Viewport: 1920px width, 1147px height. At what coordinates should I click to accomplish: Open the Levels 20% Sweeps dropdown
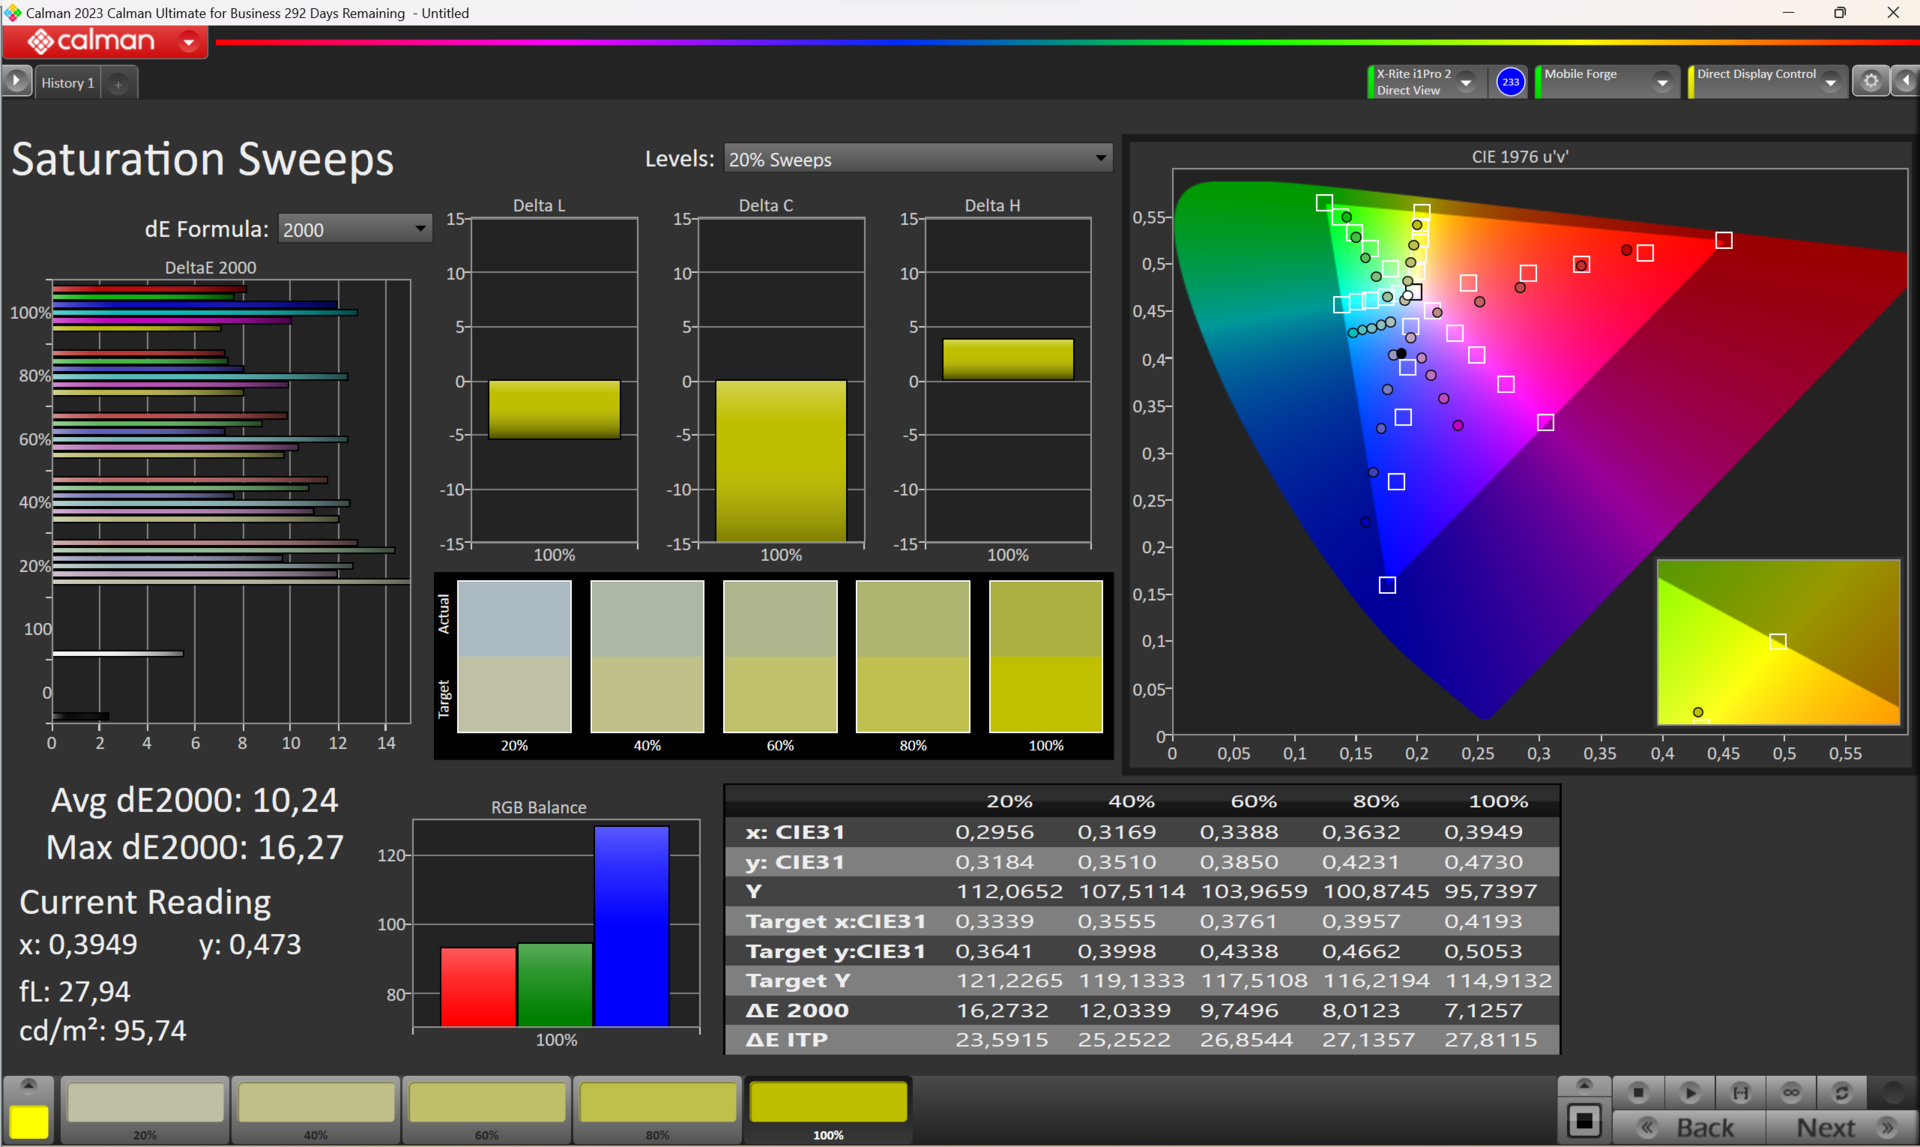(x=917, y=159)
